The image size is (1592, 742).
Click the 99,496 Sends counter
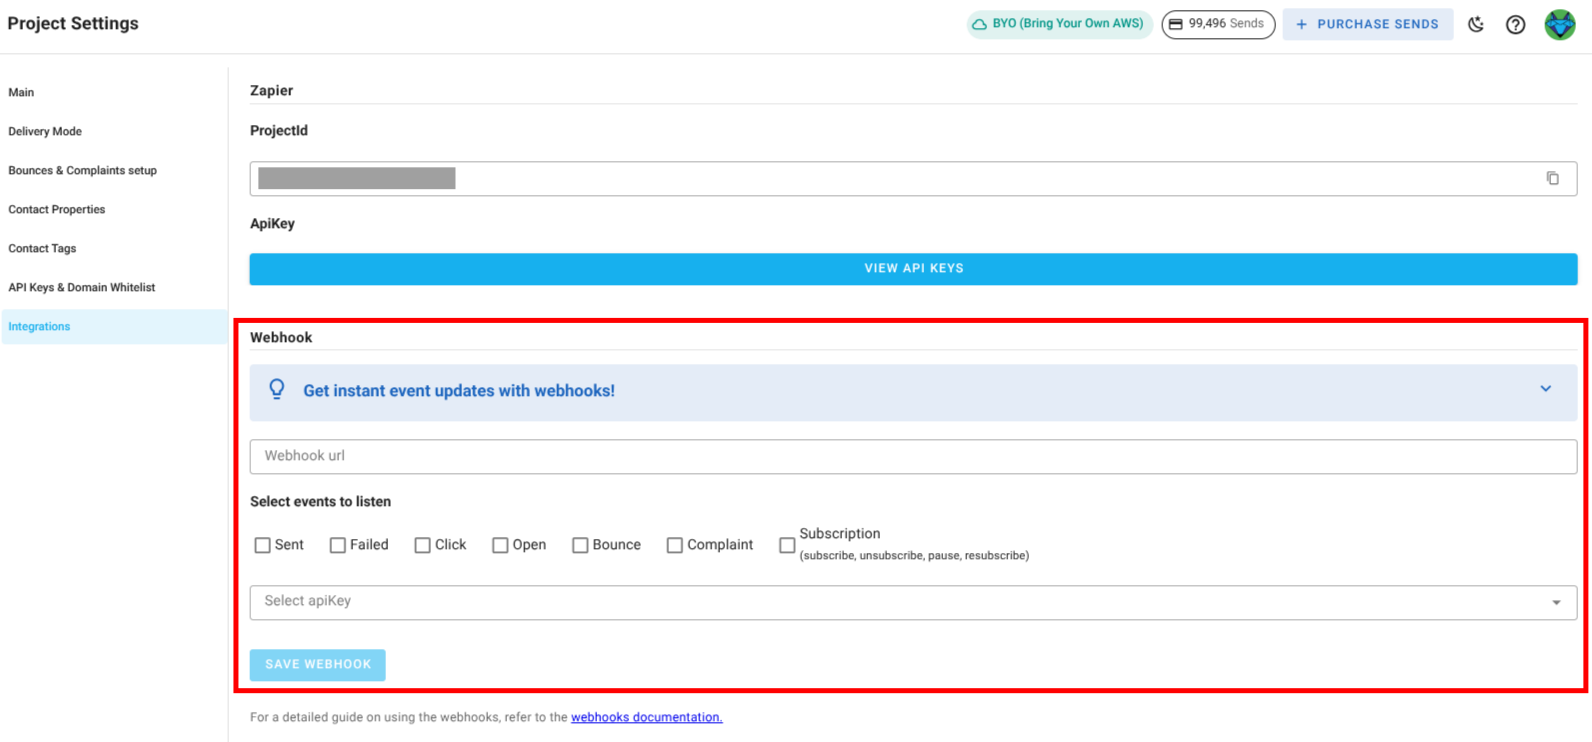coord(1218,24)
